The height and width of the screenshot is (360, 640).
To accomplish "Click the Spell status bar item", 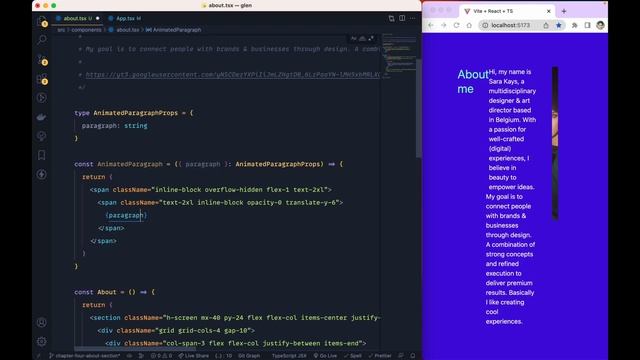I will click(x=353, y=356).
